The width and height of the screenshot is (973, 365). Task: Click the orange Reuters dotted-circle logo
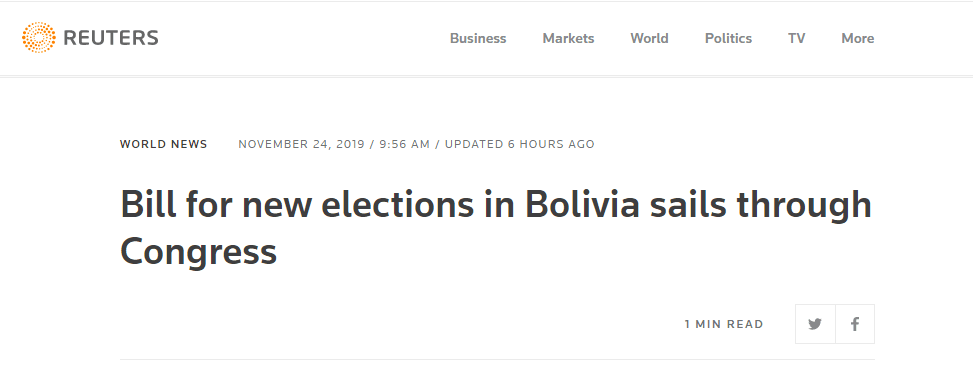(38, 38)
